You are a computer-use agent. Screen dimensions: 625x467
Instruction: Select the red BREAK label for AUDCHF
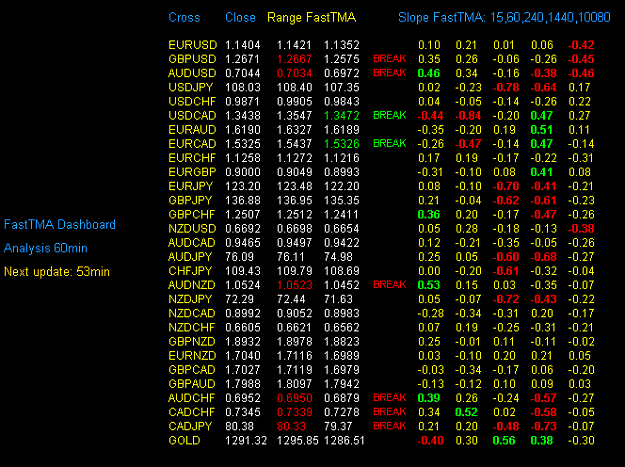click(x=389, y=398)
